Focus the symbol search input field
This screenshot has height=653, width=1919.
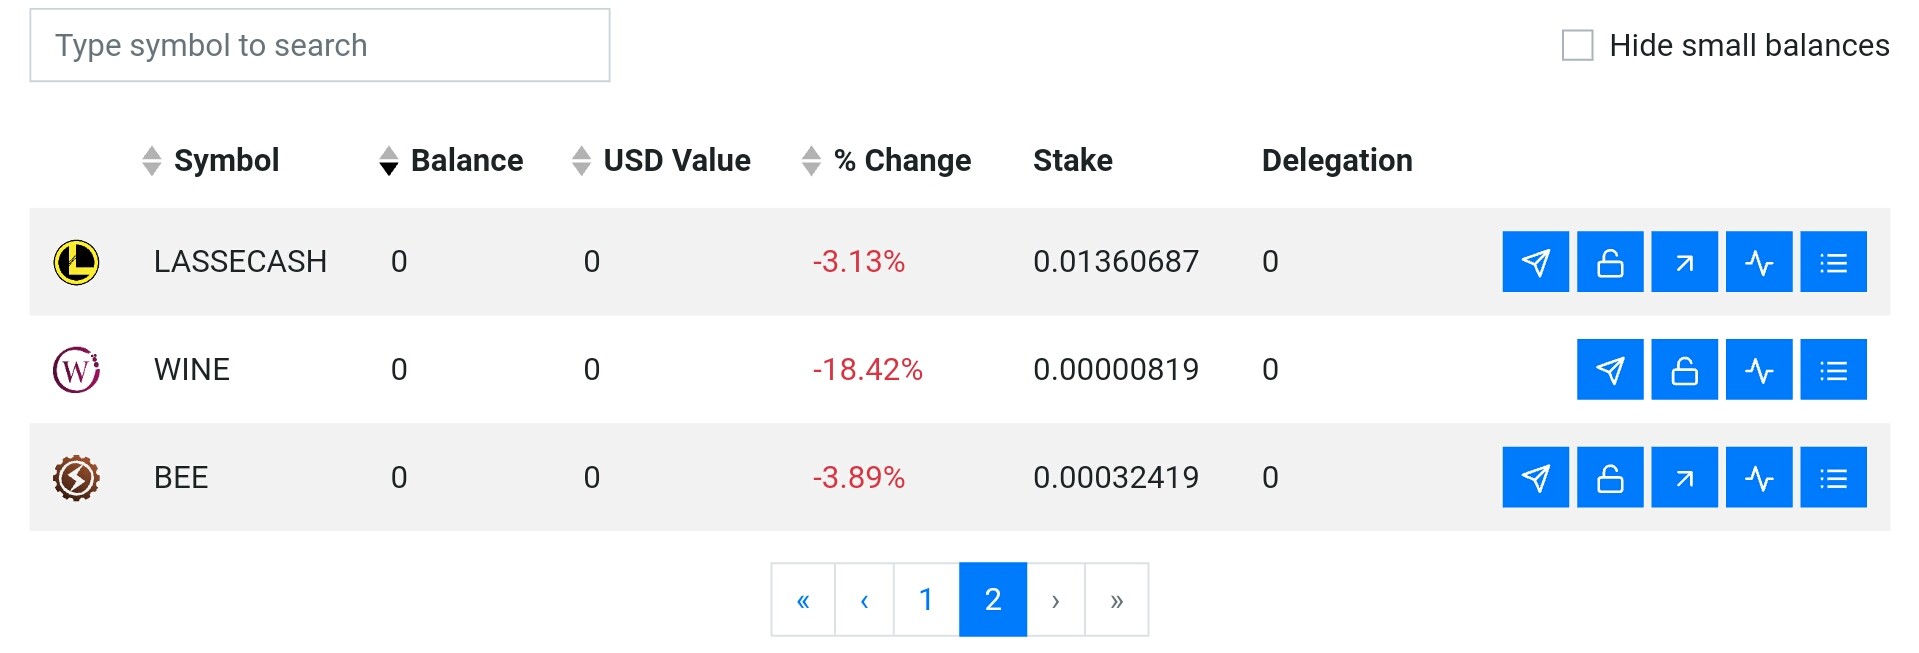click(x=320, y=45)
